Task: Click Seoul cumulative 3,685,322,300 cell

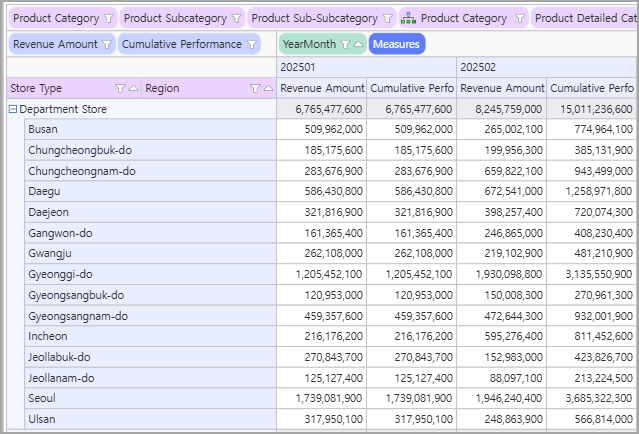Action: pos(591,398)
